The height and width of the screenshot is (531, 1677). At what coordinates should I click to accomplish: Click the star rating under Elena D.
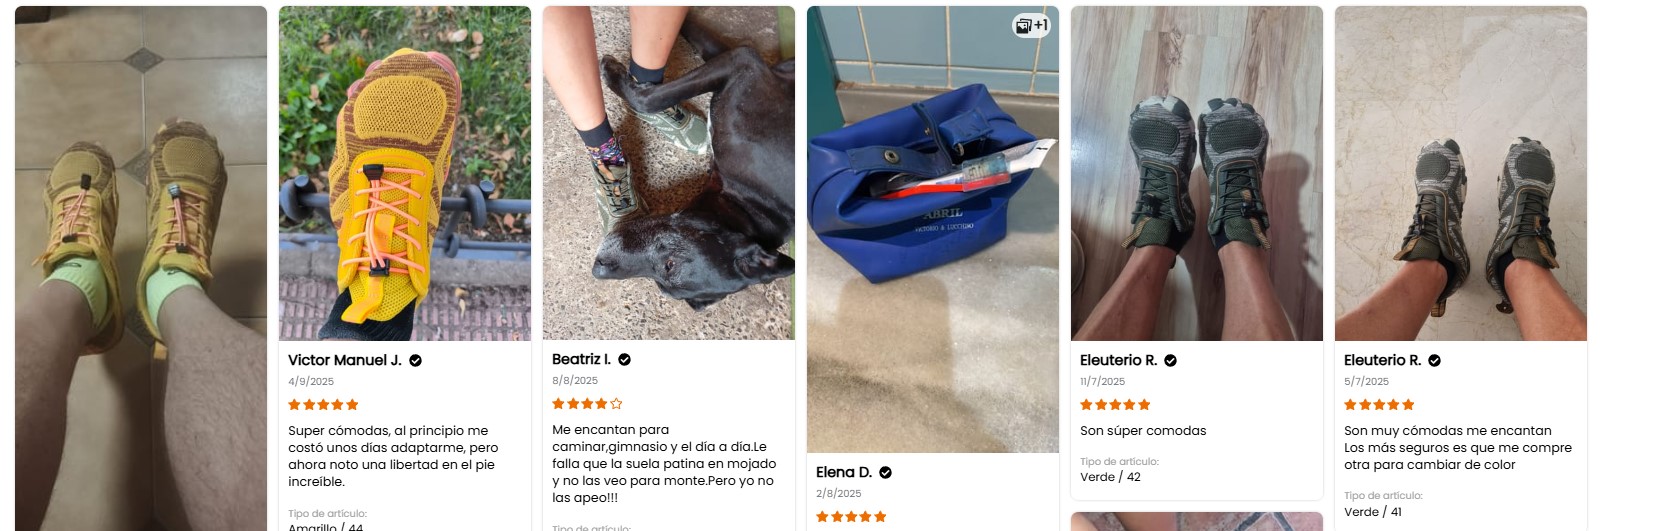click(x=851, y=517)
